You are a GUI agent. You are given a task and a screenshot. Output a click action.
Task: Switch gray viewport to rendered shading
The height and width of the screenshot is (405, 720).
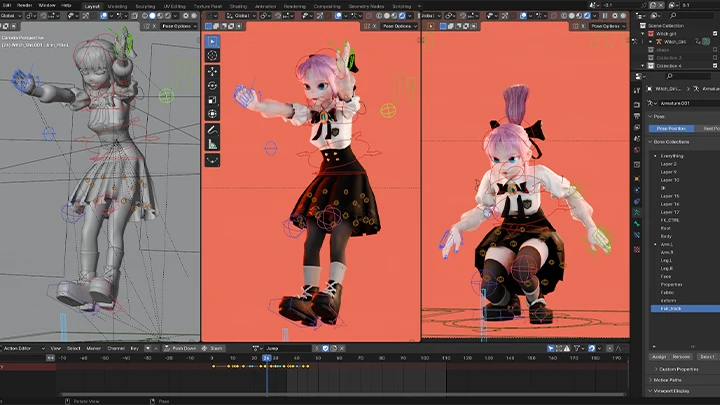[168, 16]
